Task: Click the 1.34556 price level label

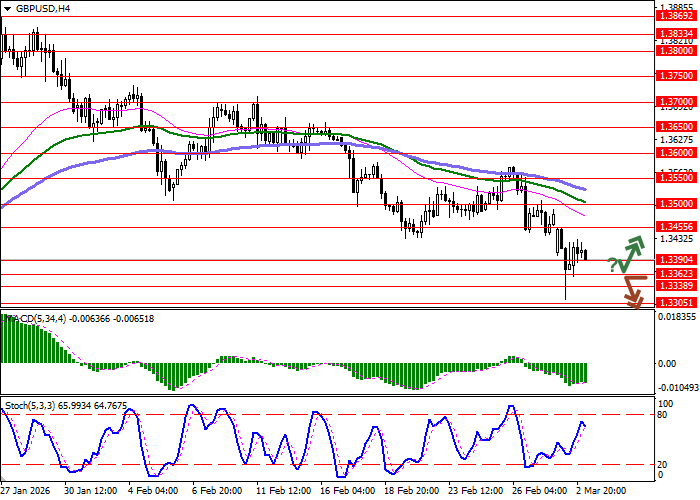Action: (675, 227)
